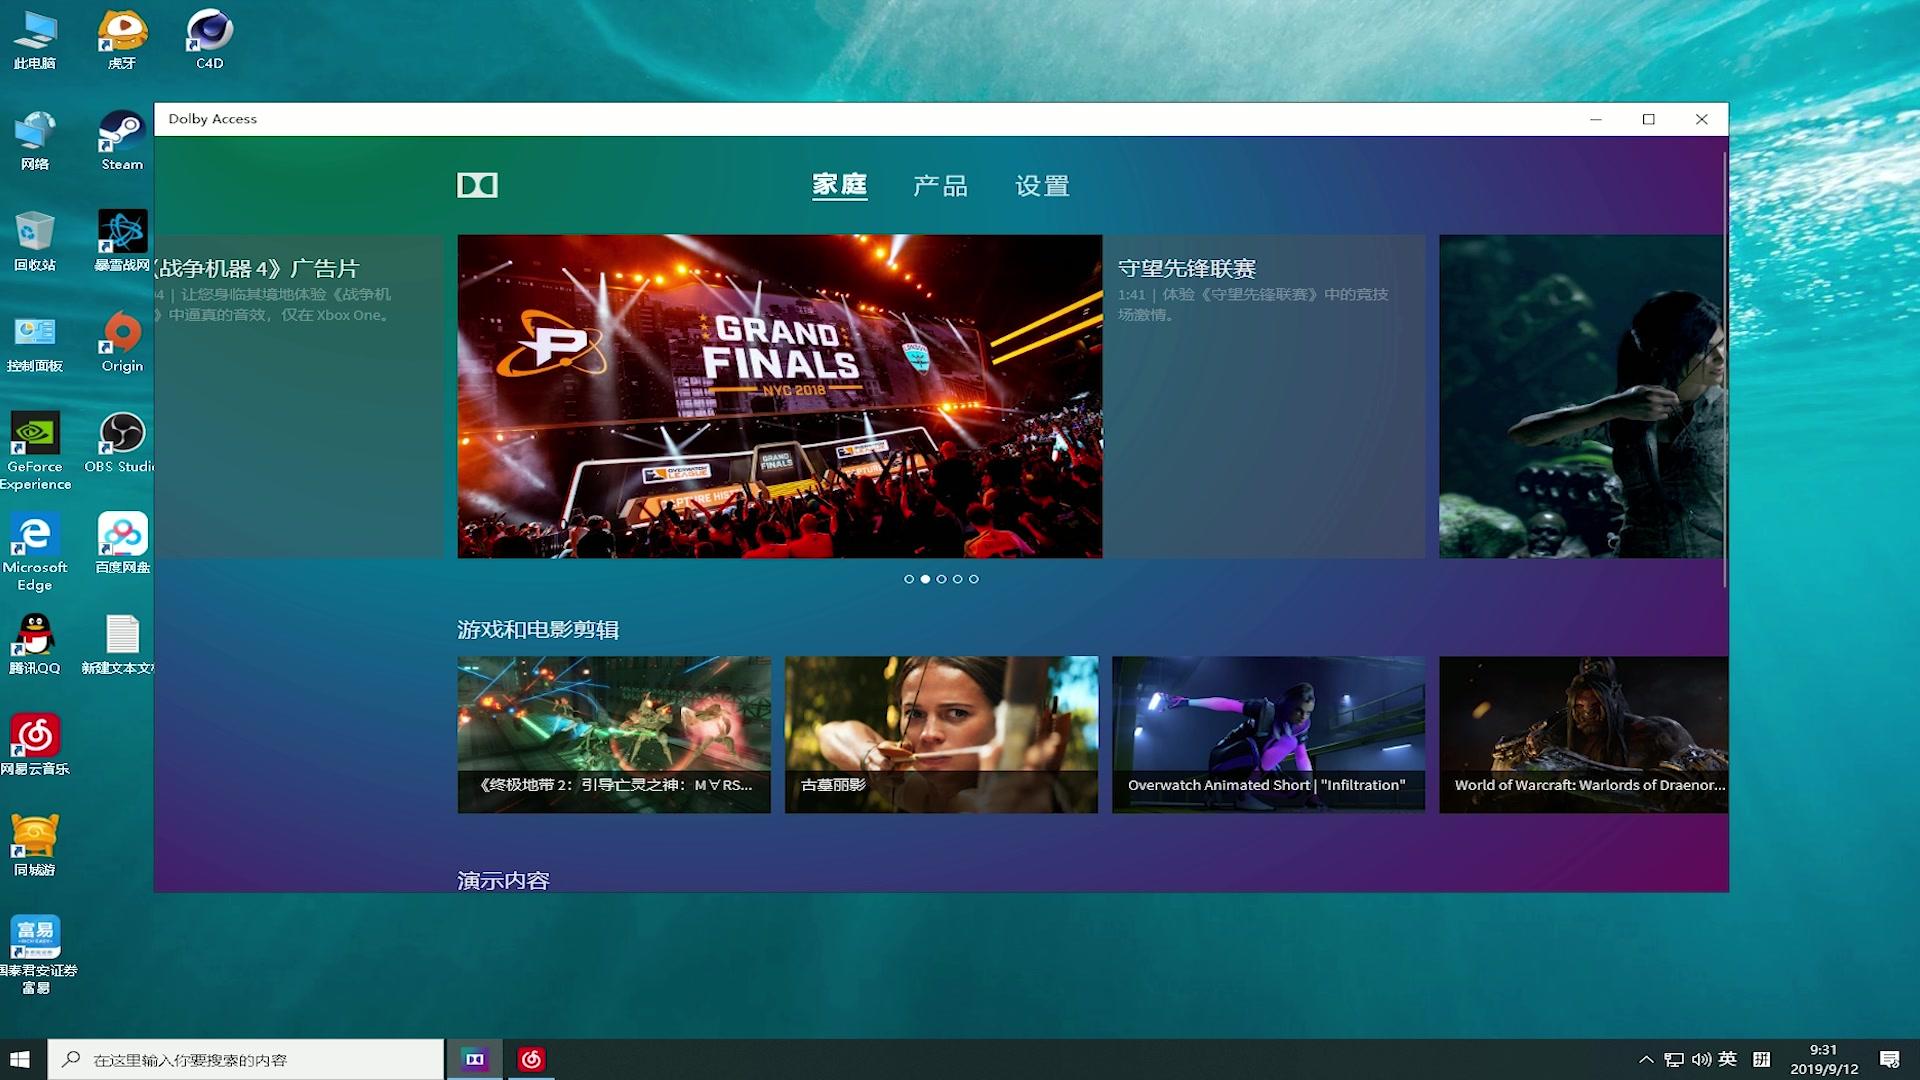Viewport: 1920px width, 1080px height.
Task: Switch to the 产品 tab
Action: (940, 186)
